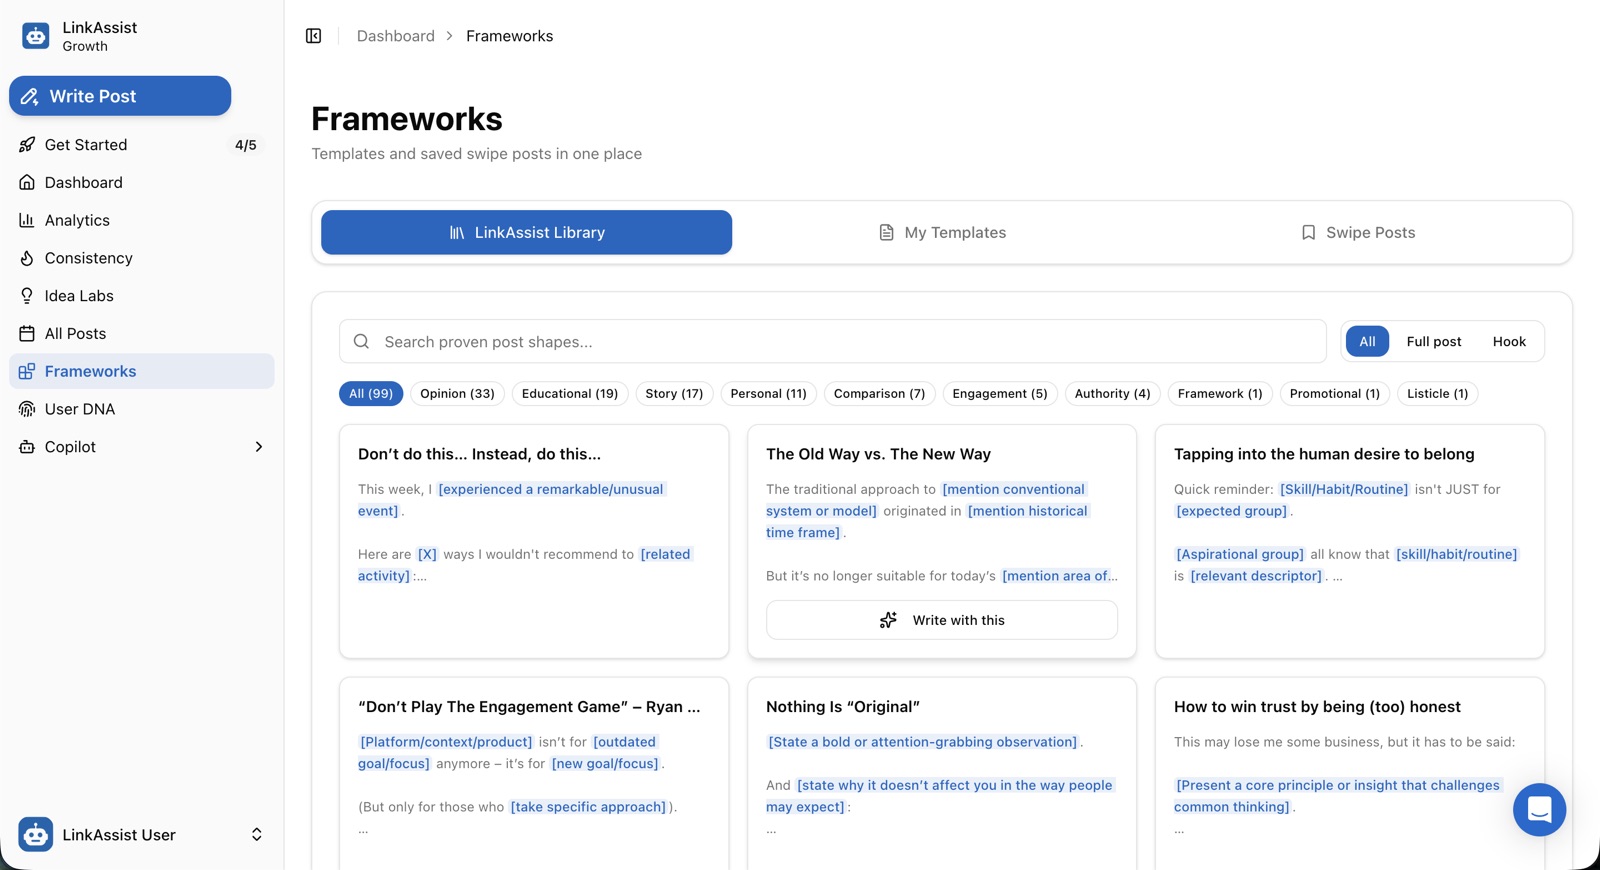Click the Copilot robot icon
The height and width of the screenshot is (870, 1600).
[x=27, y=447]
